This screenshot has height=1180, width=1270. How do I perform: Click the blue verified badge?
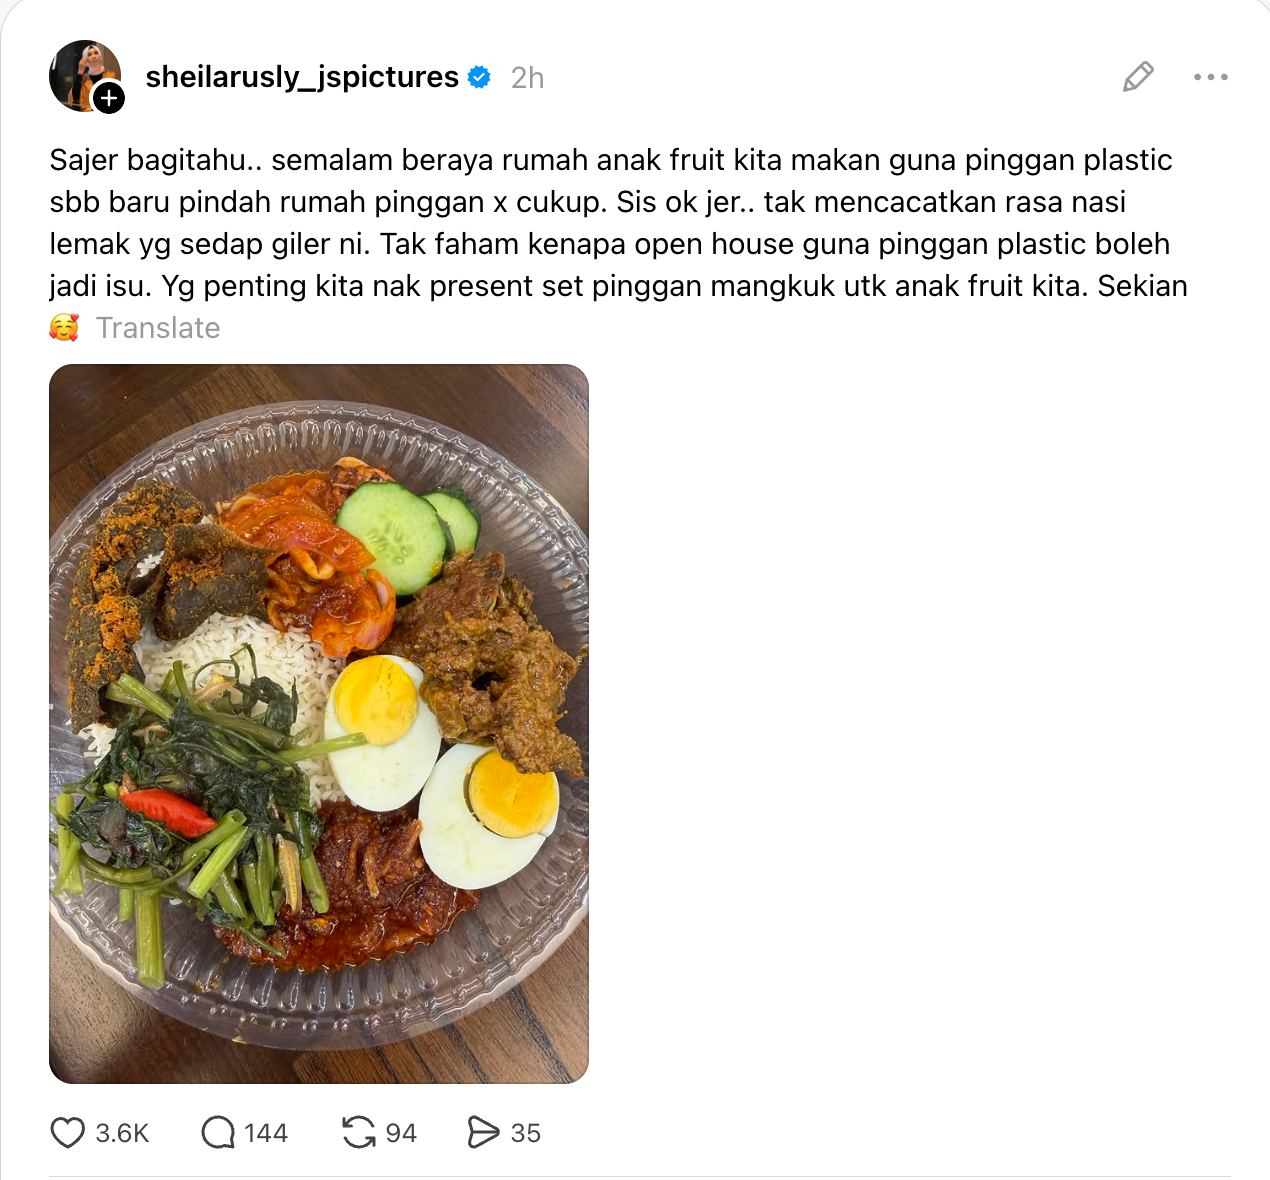[480, 77]
